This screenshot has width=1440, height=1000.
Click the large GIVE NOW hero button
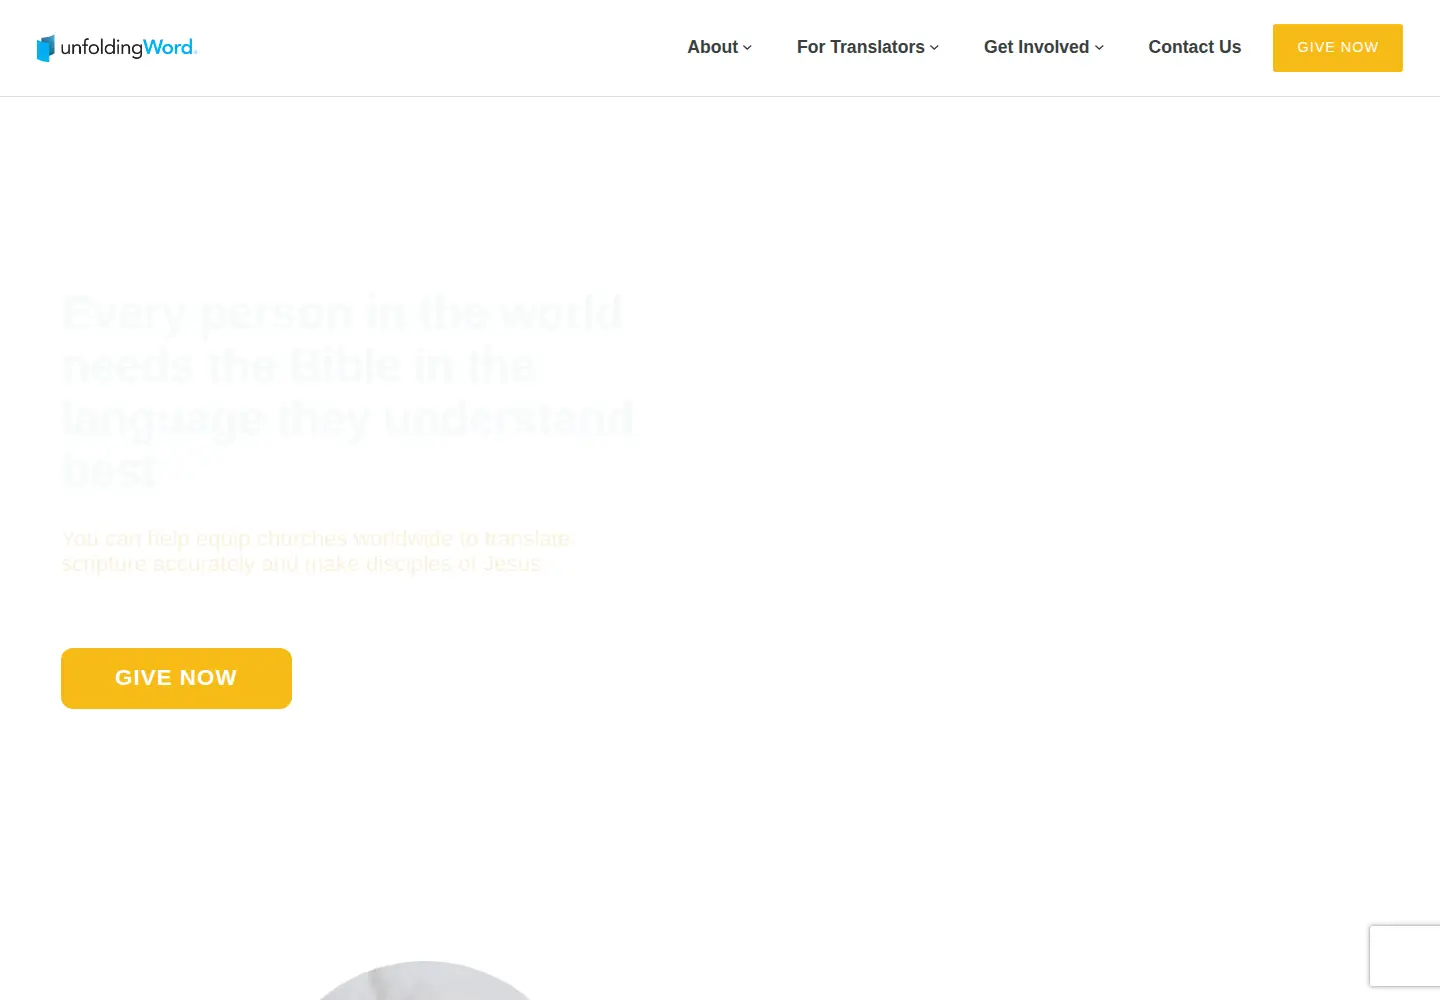(176, 678)
